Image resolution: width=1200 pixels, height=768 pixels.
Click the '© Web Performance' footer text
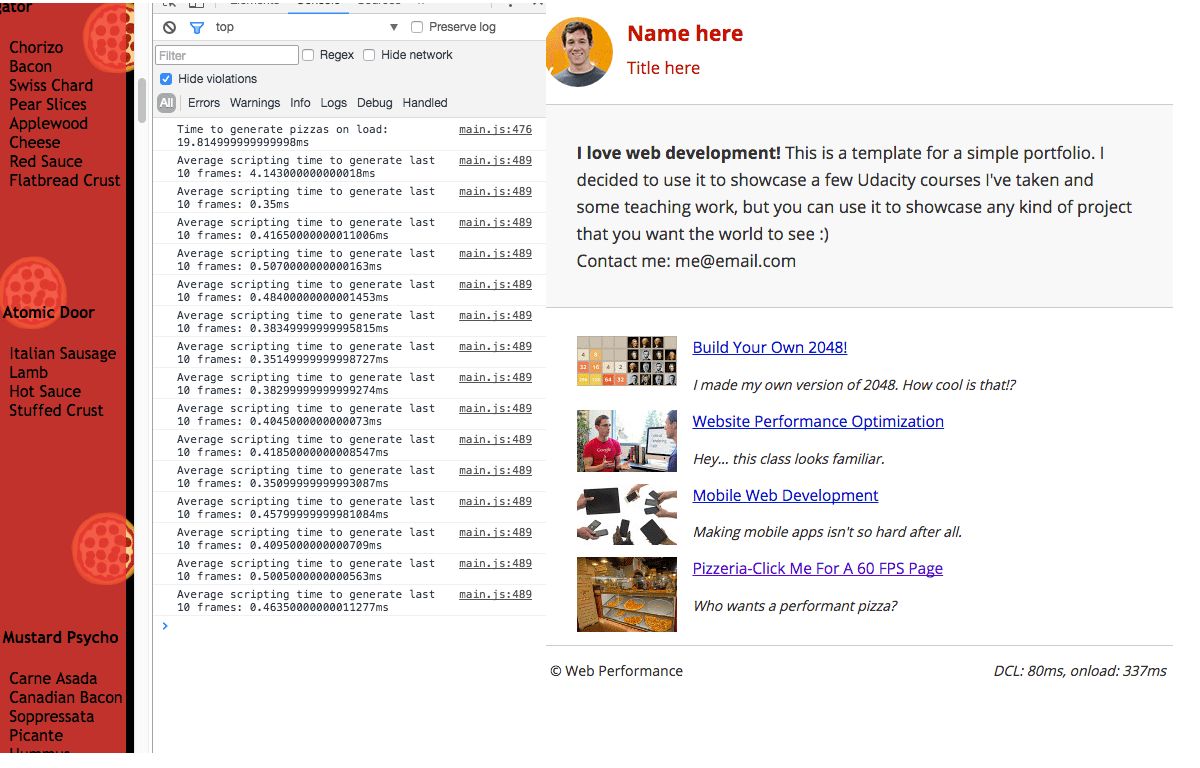pyautogui.click(x=616, y=671)
